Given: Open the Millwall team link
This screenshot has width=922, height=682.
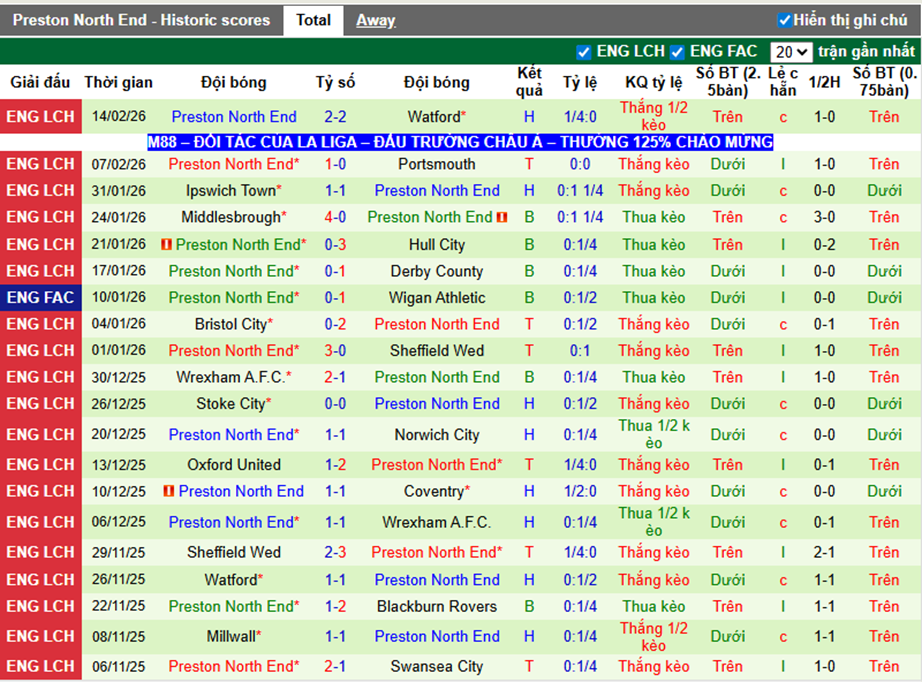Looking at the screenshot, I should [233, 636].
